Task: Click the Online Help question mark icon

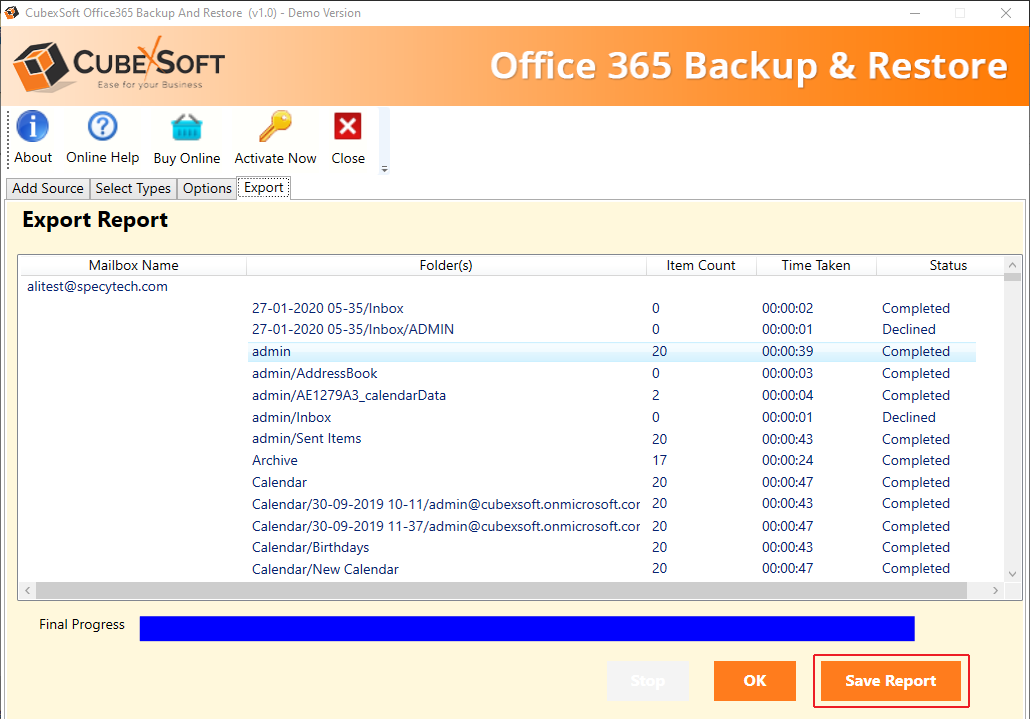Action: (x=102, y=126)
